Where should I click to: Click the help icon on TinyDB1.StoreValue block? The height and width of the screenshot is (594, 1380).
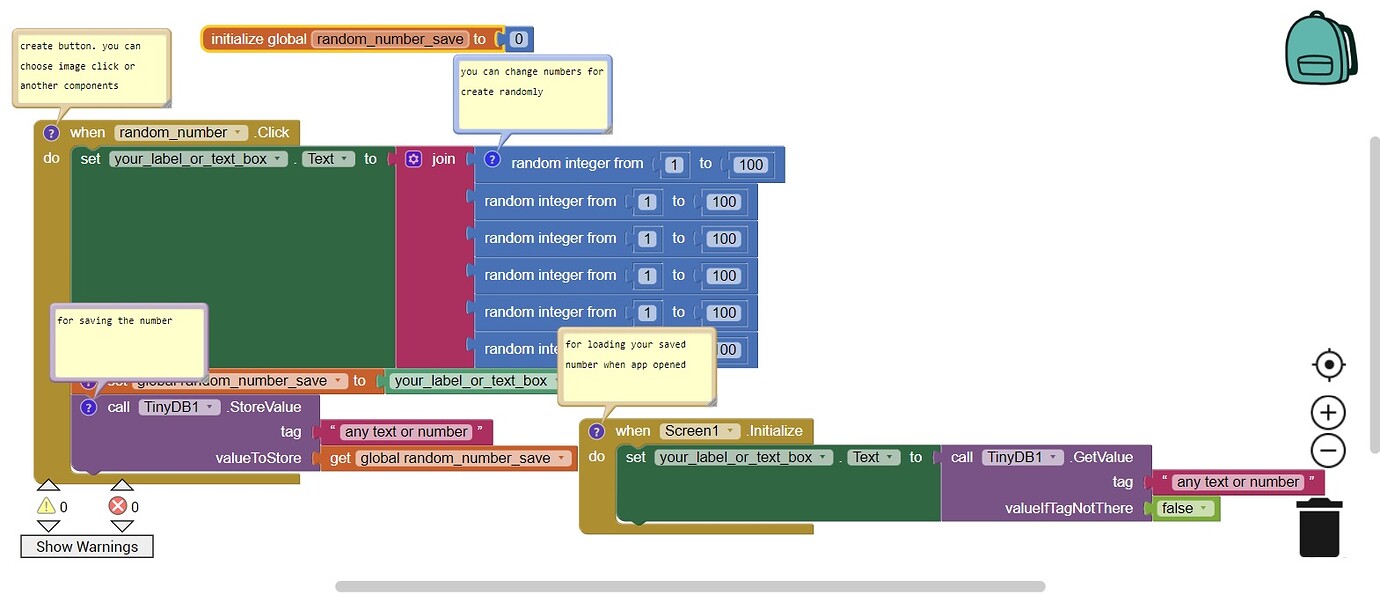point(88,406)
